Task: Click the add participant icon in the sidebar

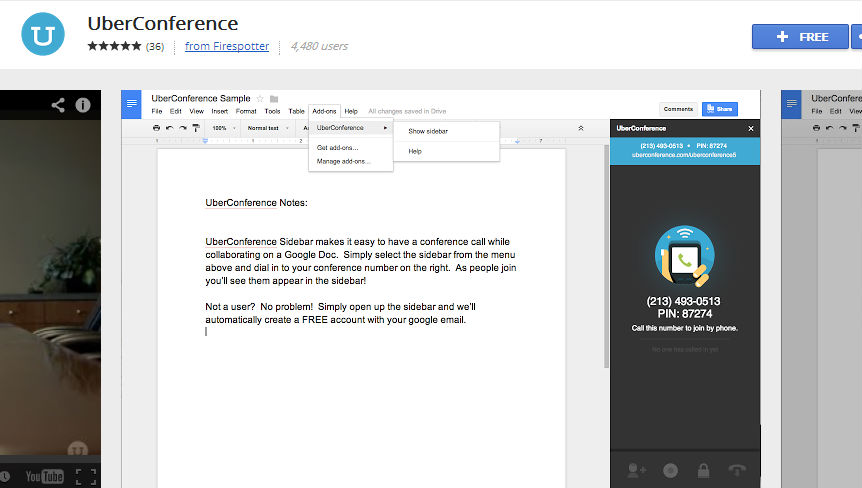Action: pyautogui.click(x=637, y=470)
